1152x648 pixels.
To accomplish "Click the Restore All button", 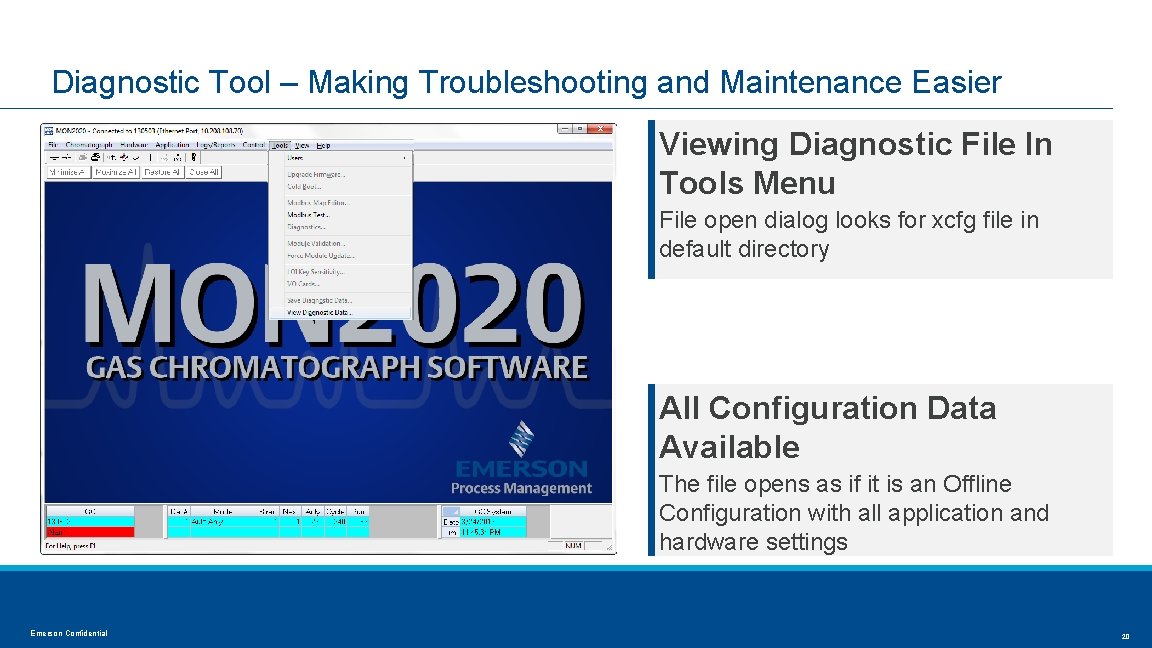I will click(162, 172).
